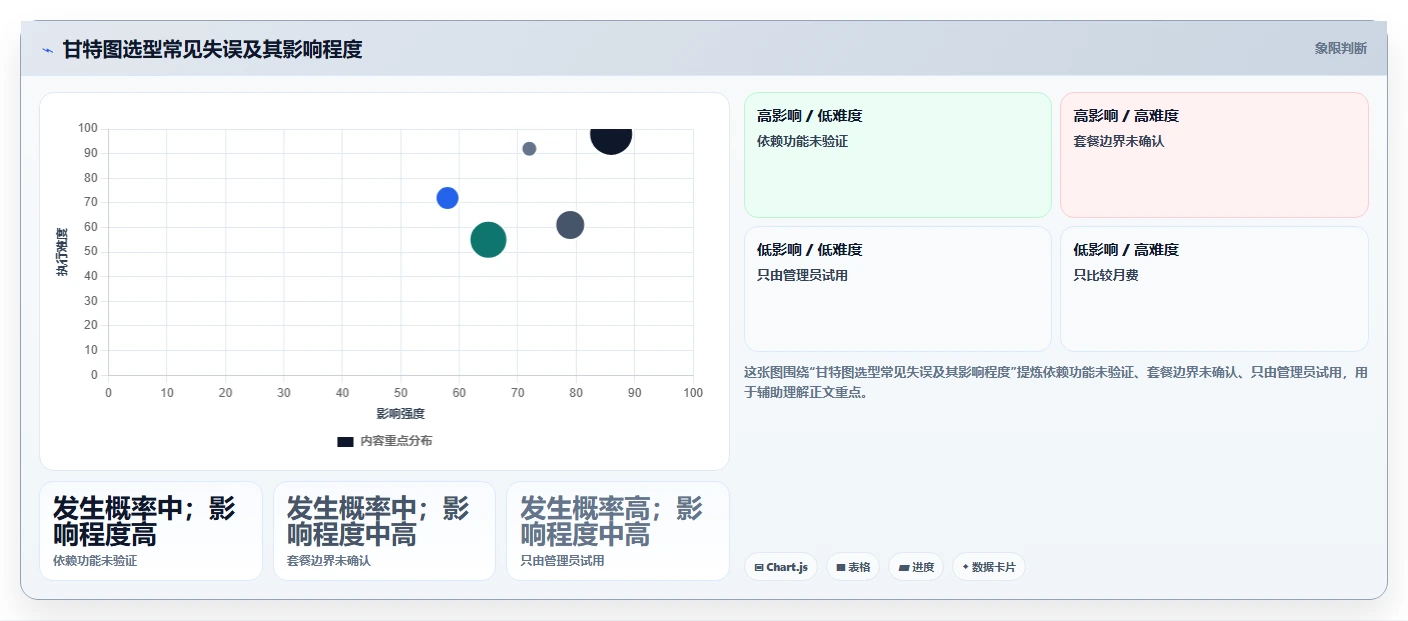Click the dark navy legend color box

(345, 441)
